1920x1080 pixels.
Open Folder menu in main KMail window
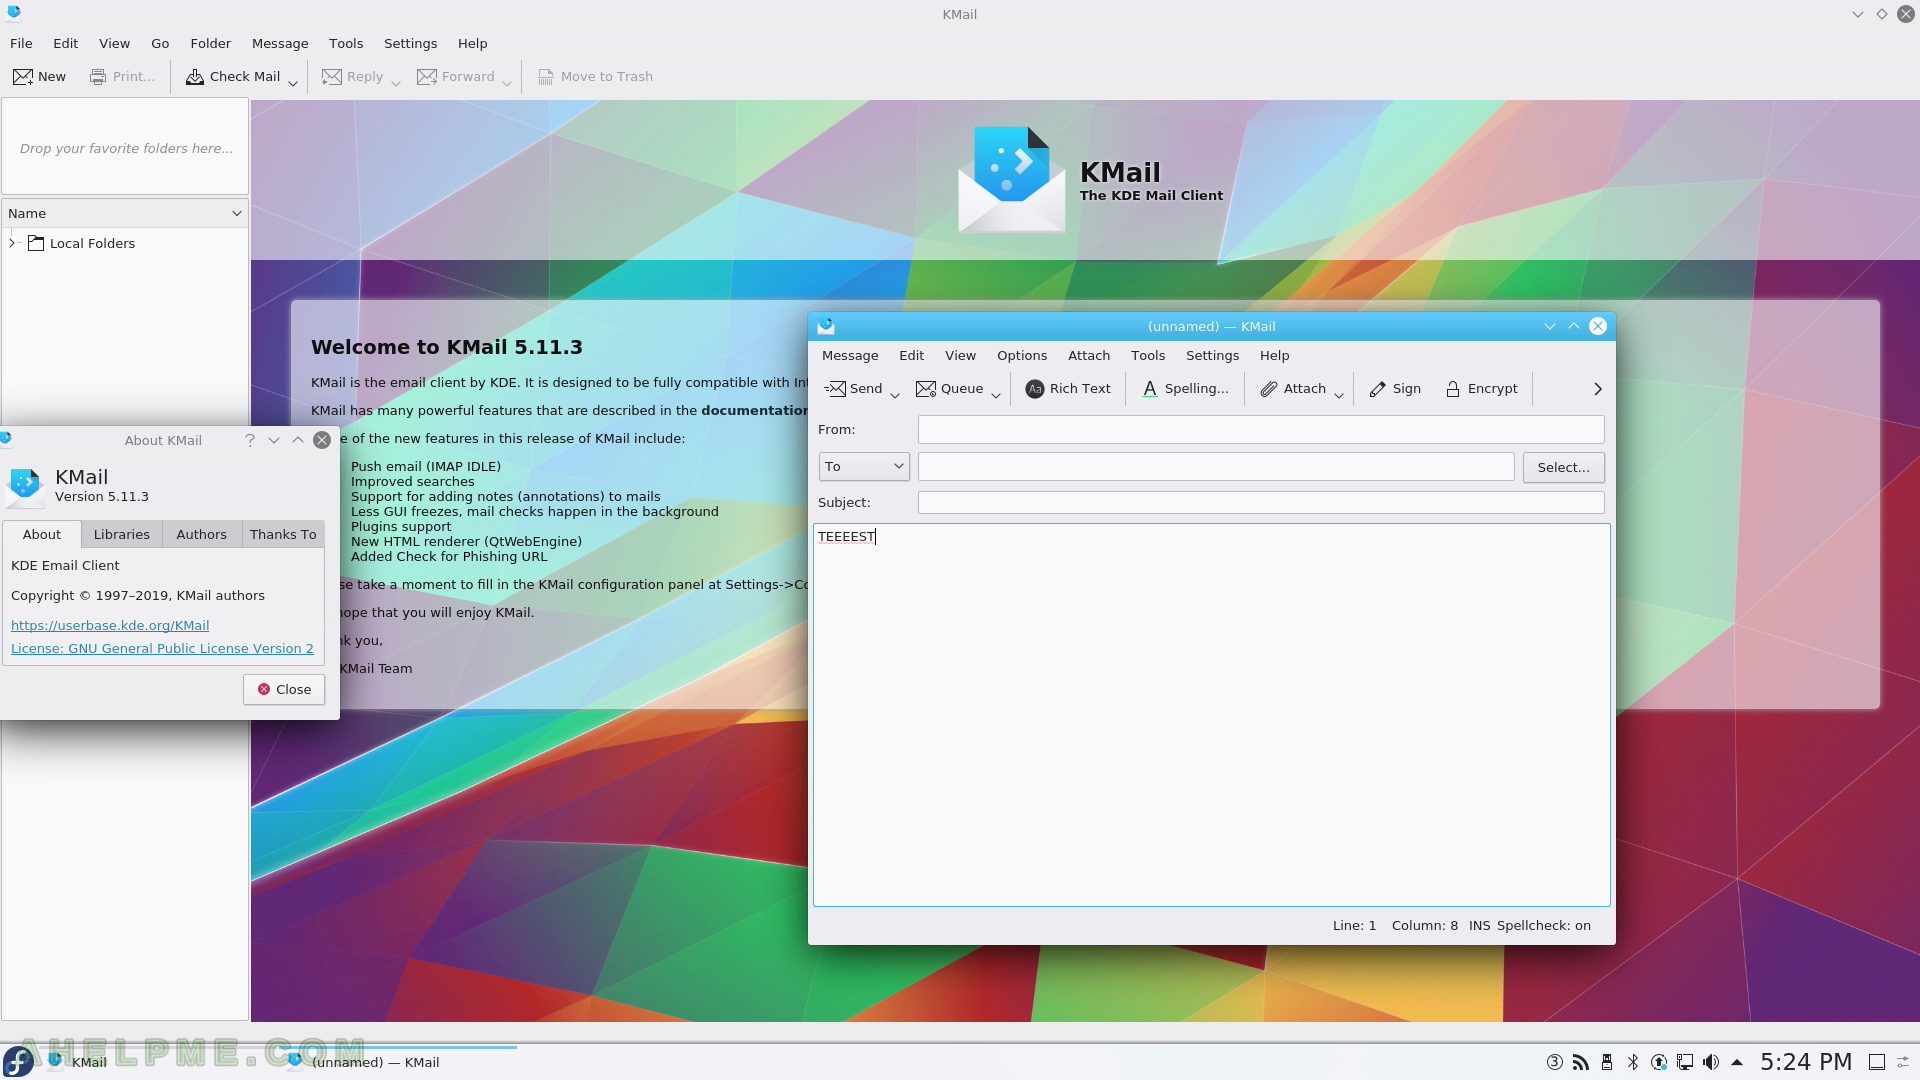click(x=211, y=44)
